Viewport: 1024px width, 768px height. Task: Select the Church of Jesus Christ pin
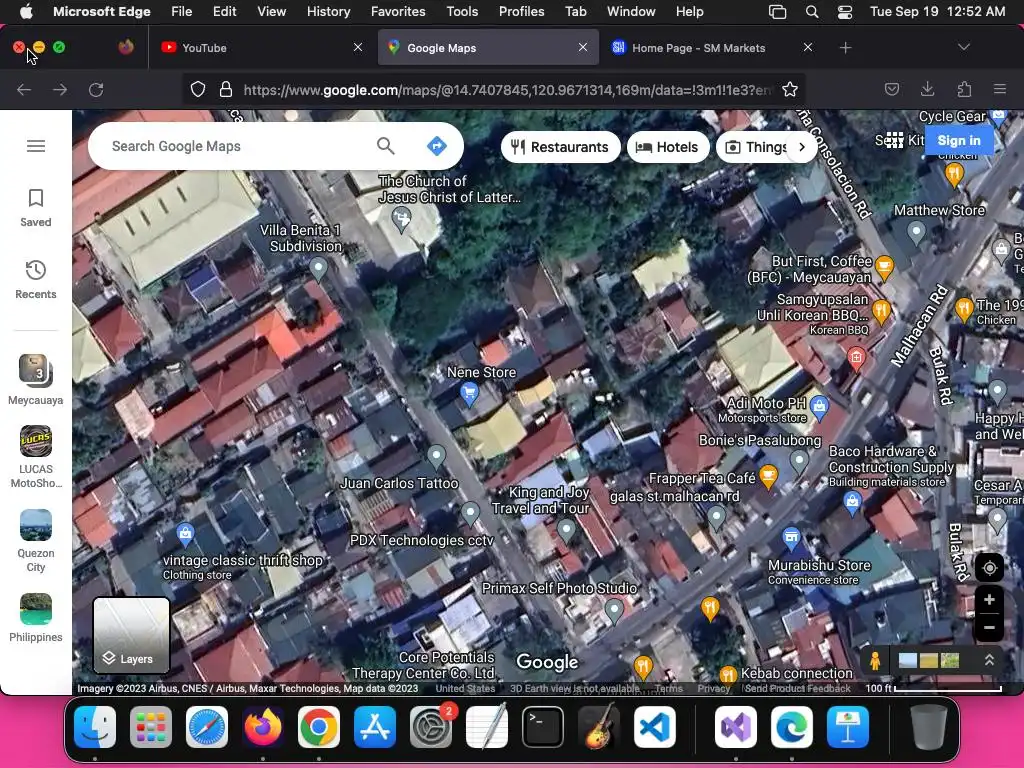[401, 219]
